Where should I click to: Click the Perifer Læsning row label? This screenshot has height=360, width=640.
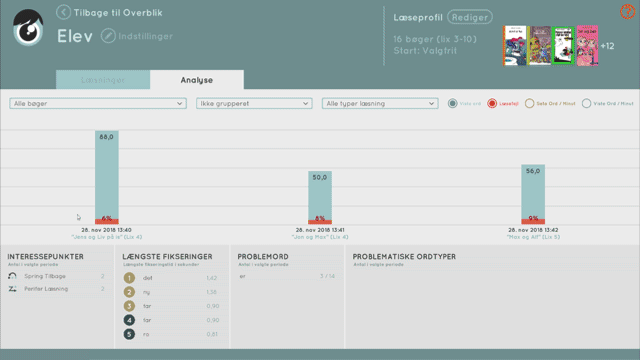click(46, 289)
